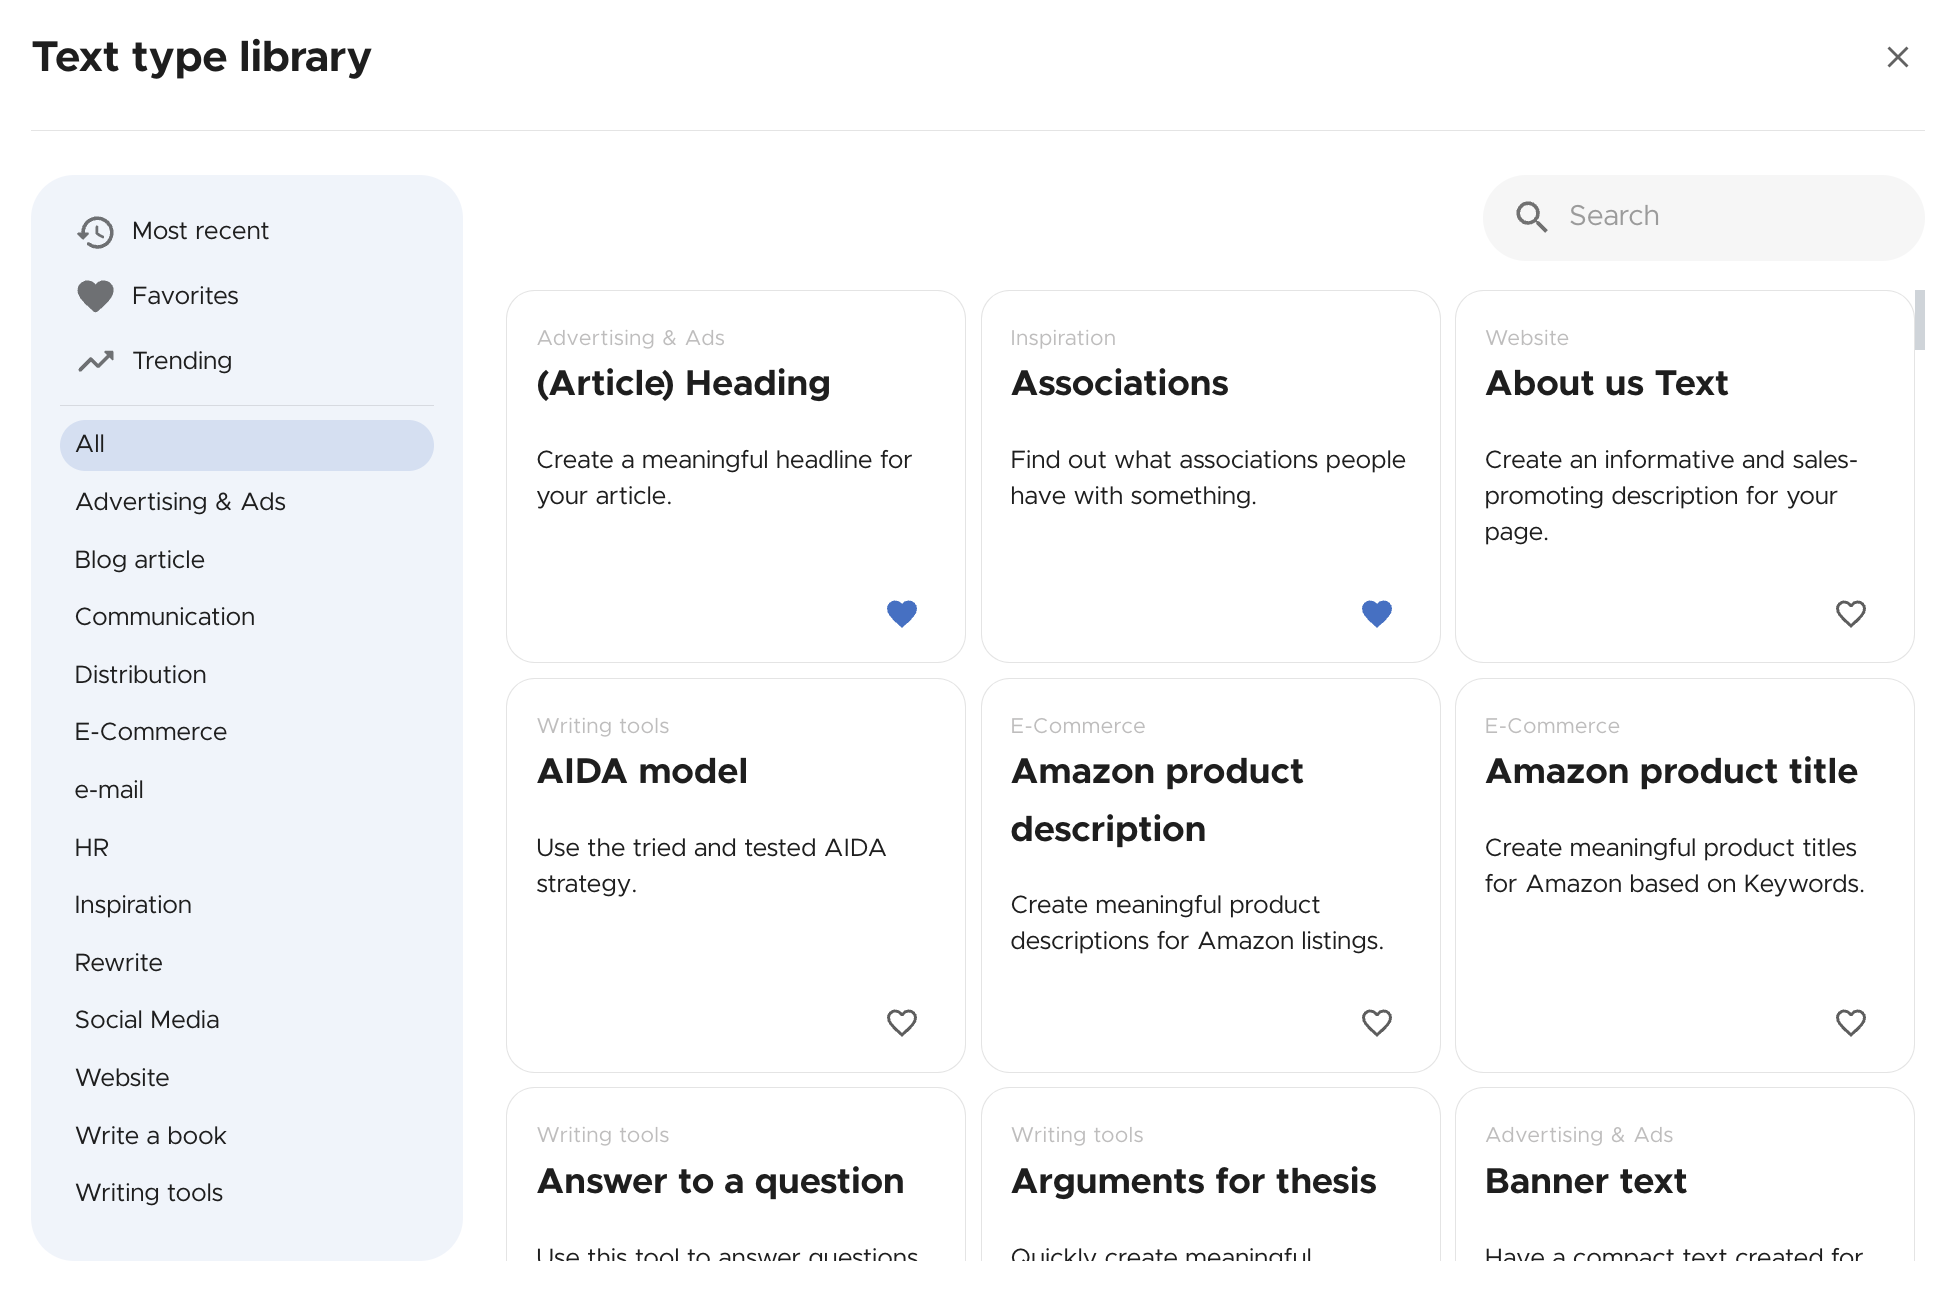This screenshot has width=1950, height=1290.
Task: Unfavorite the Associations text type
Action: pyautogui.click(x=1376, y=613)
